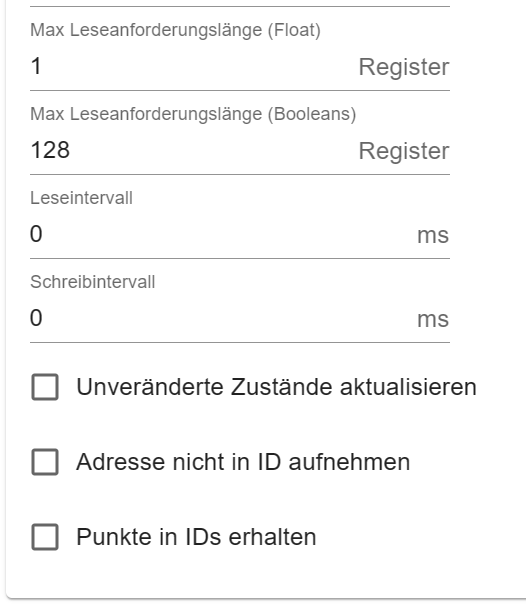Click the ms unit beside Leseintervall
526x610 pixels.
pos(433,235)
